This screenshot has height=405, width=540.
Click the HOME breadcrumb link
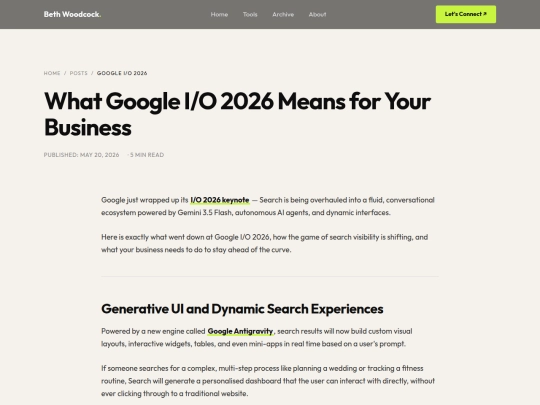click(52, 73)
